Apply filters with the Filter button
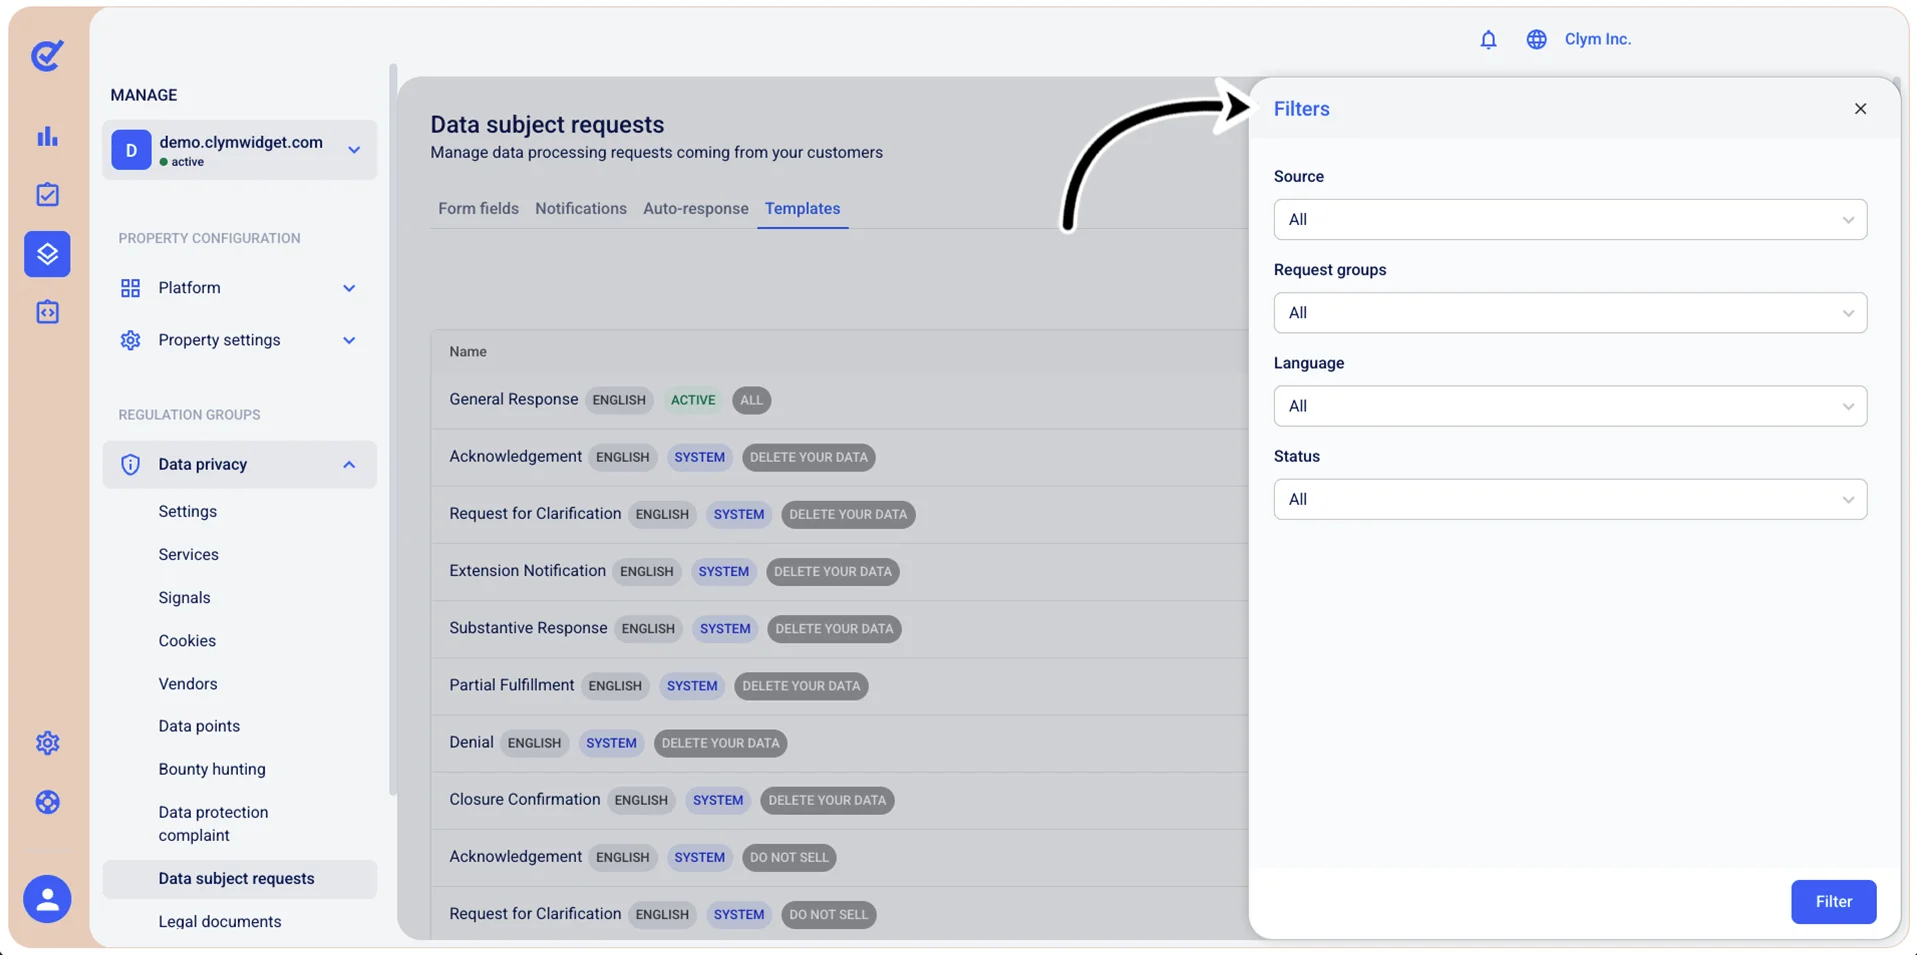1917x955 pixels. pos(1833,902)
